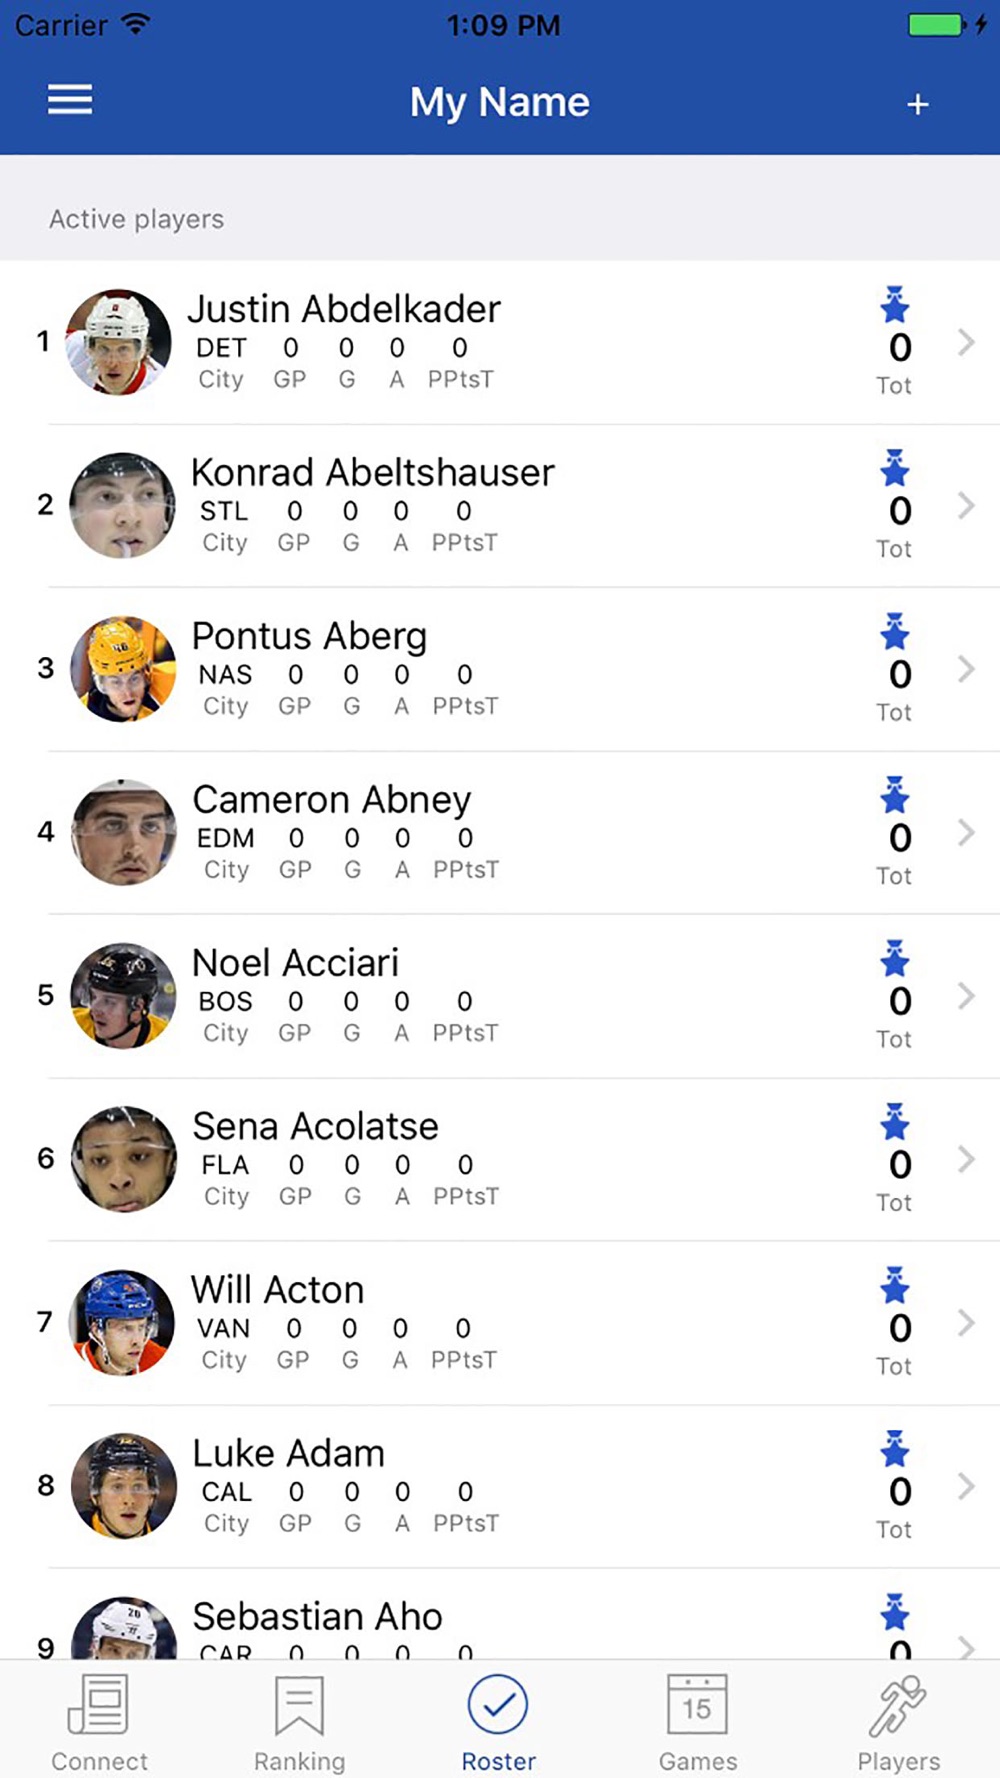Click Cameron Abney's headshot thumbnail
The width and height of the screenshot is (1000, 1778).
point(123,832)
